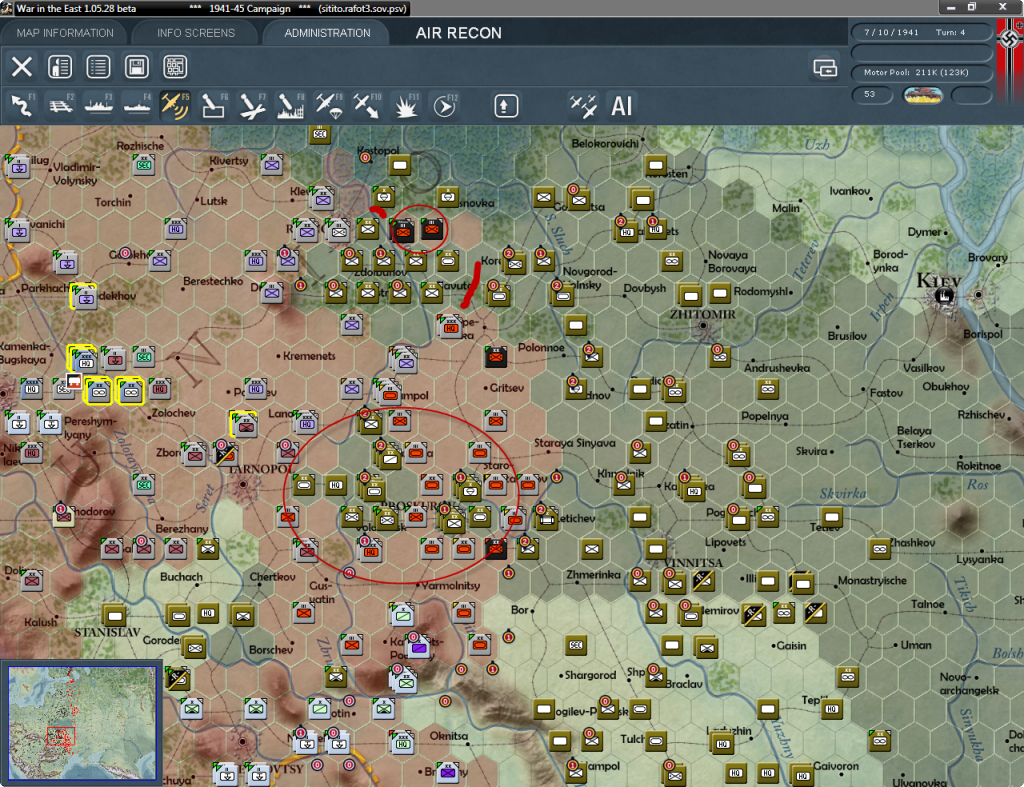Screen dimensions: 1024x787
Task: Click the X icon in the Administration toolbar
Action: (x=22, y=67)
